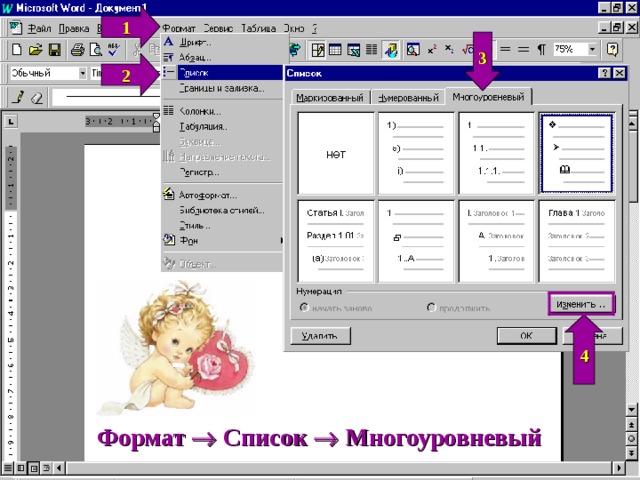
Task: Open Print Preview magnifier icon
Action: coord(96,49)
